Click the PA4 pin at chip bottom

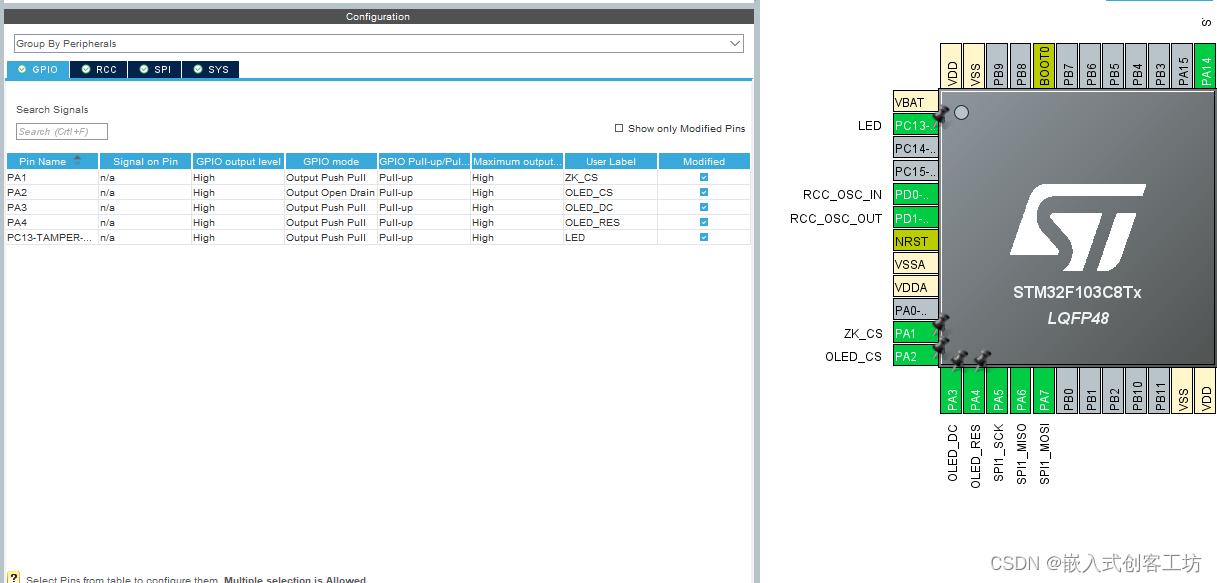pos(975,390)
